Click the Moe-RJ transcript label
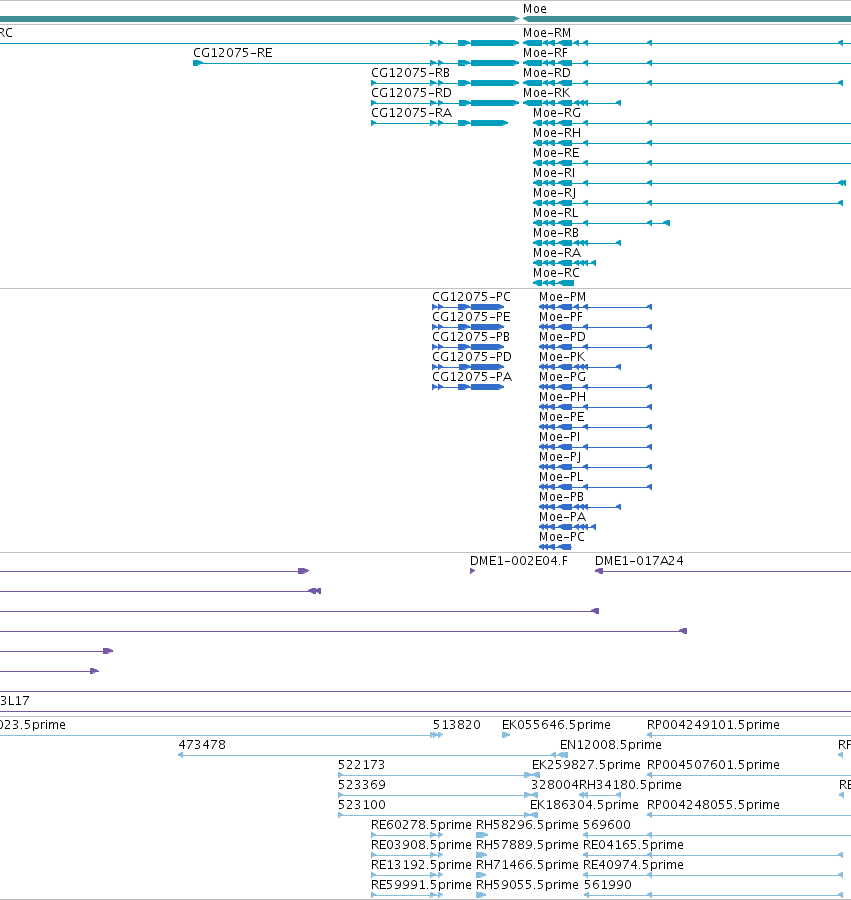The image size is (851, 900). 554,193
